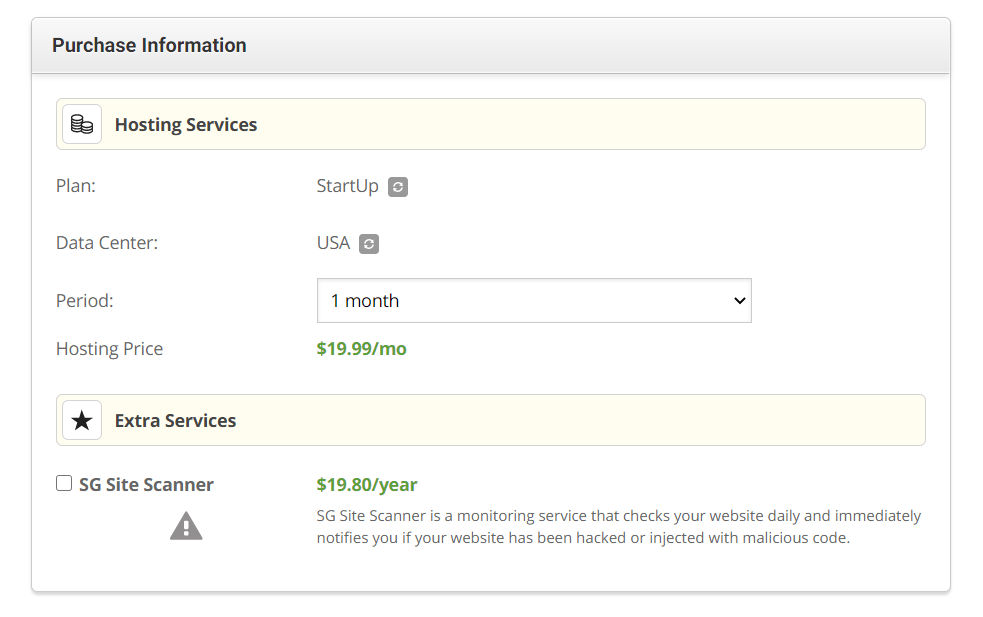Click the change data center icon beside USA

point(369,244)
